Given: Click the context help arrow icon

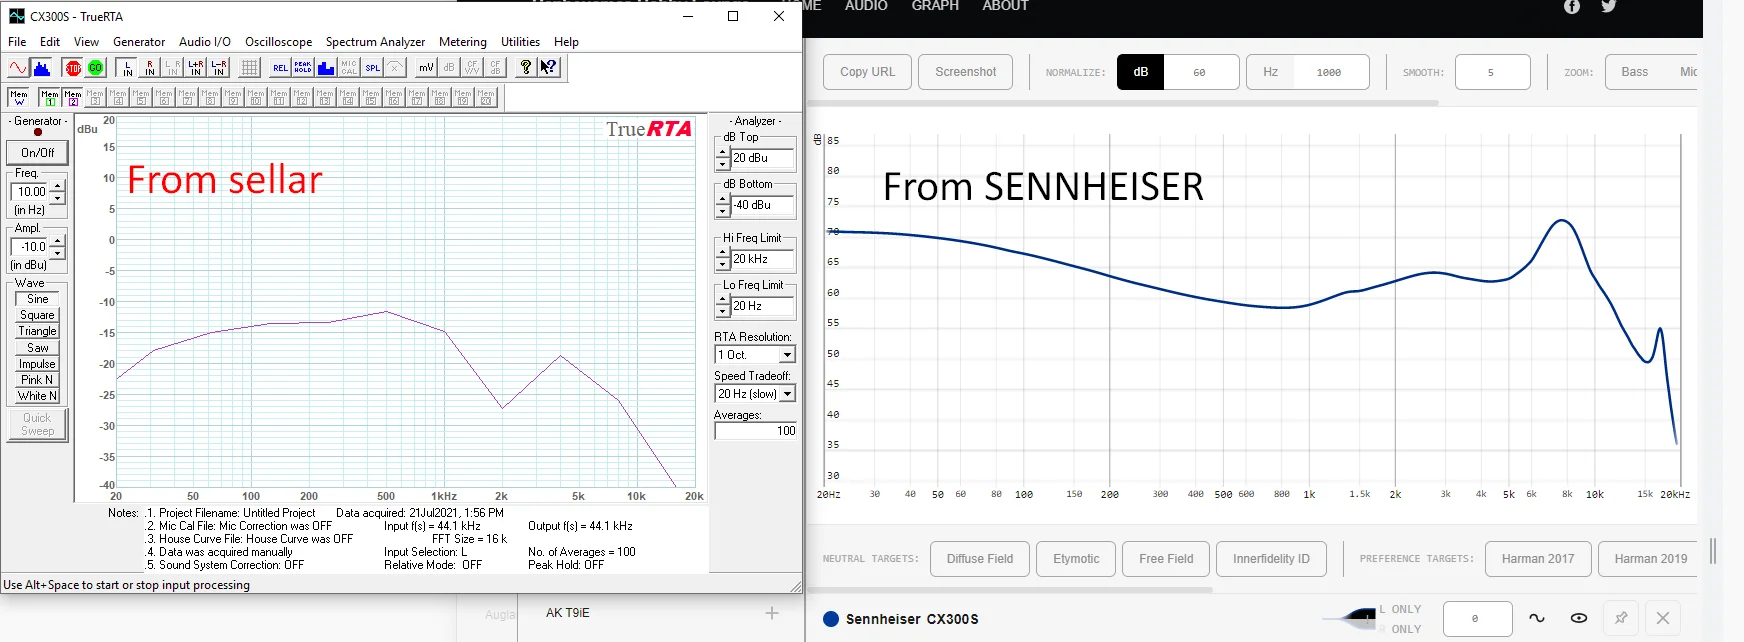Looking at the screenshot, I should (548, 68).
